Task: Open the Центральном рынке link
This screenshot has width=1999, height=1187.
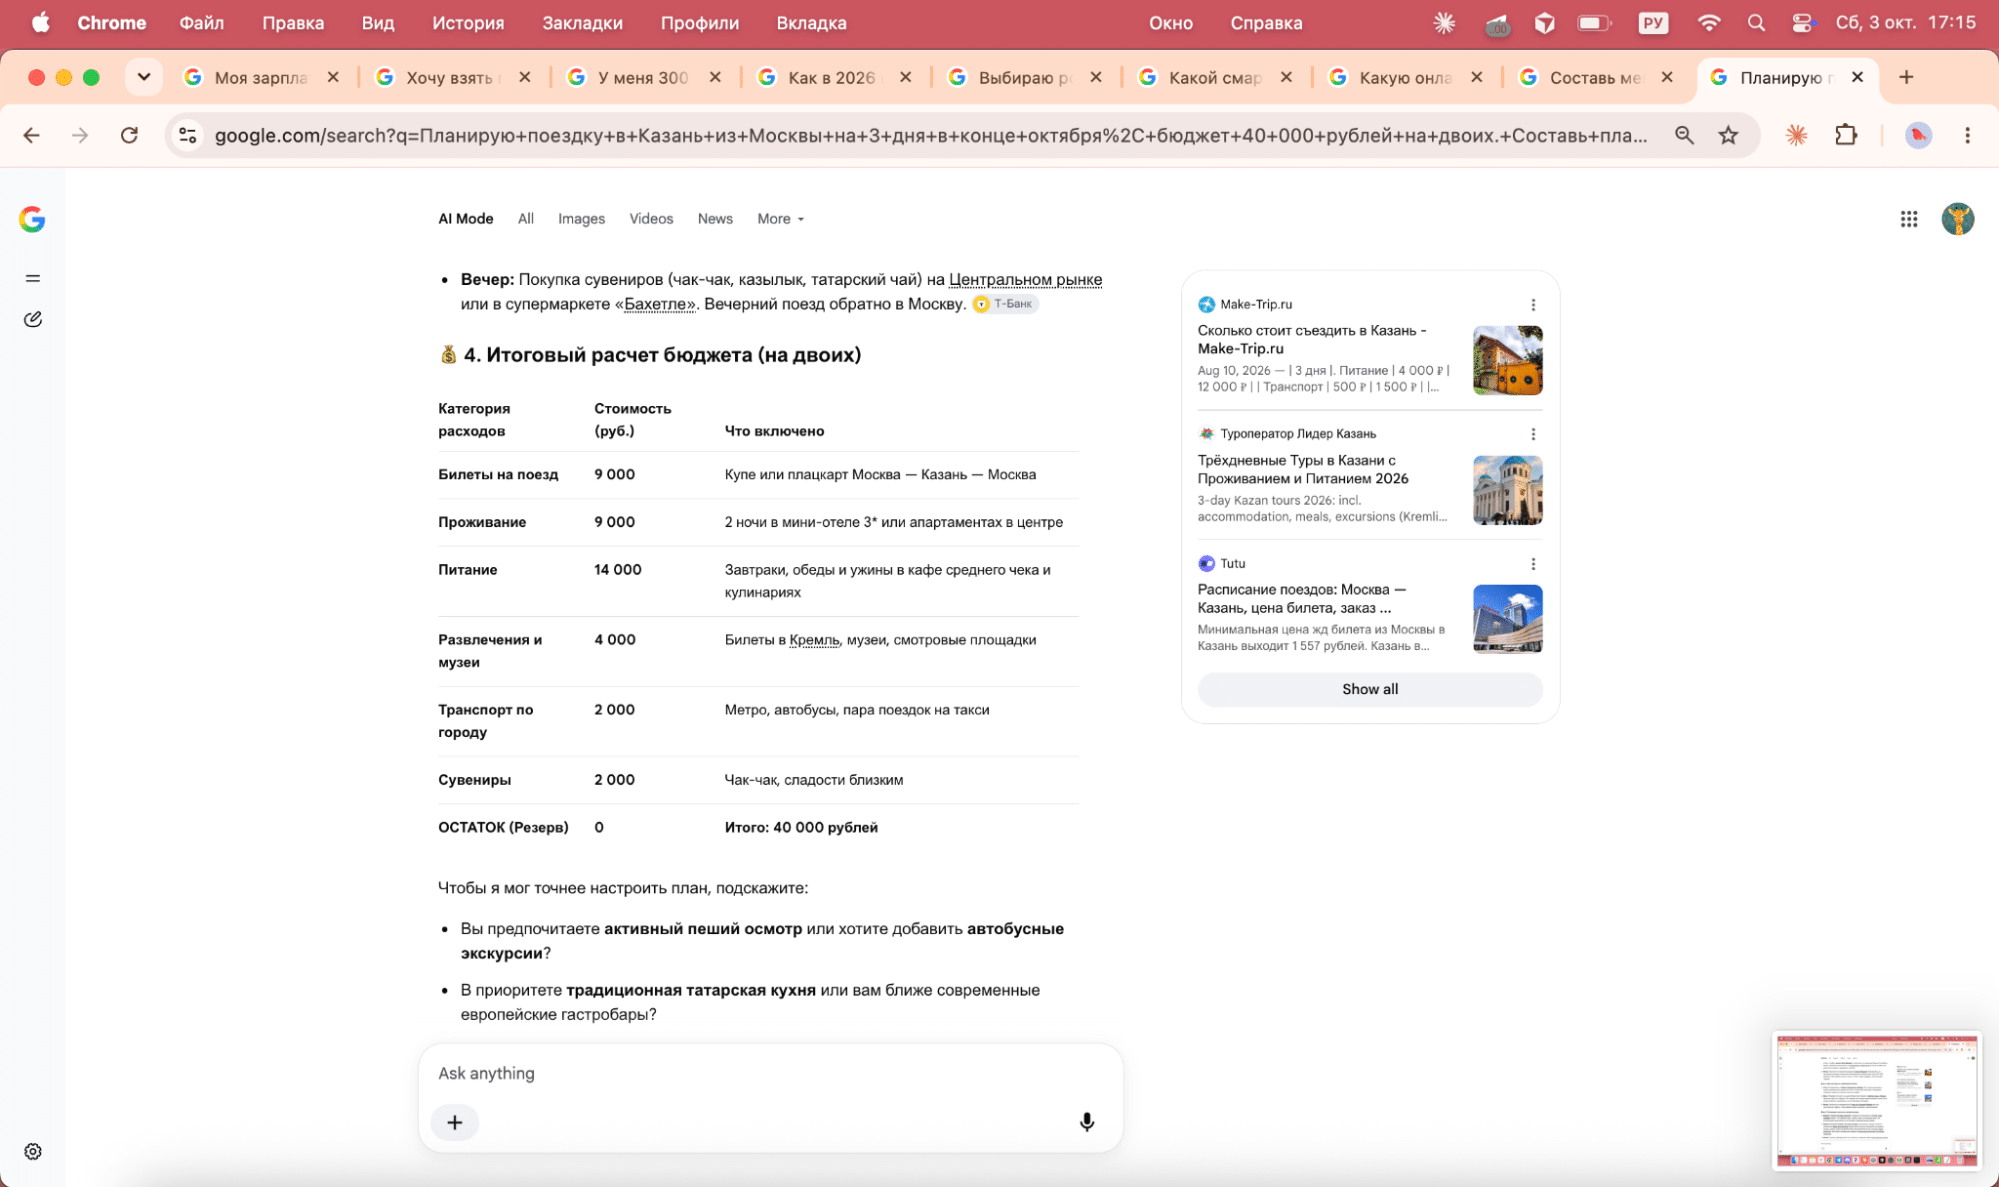Action: pos(1025,279)
